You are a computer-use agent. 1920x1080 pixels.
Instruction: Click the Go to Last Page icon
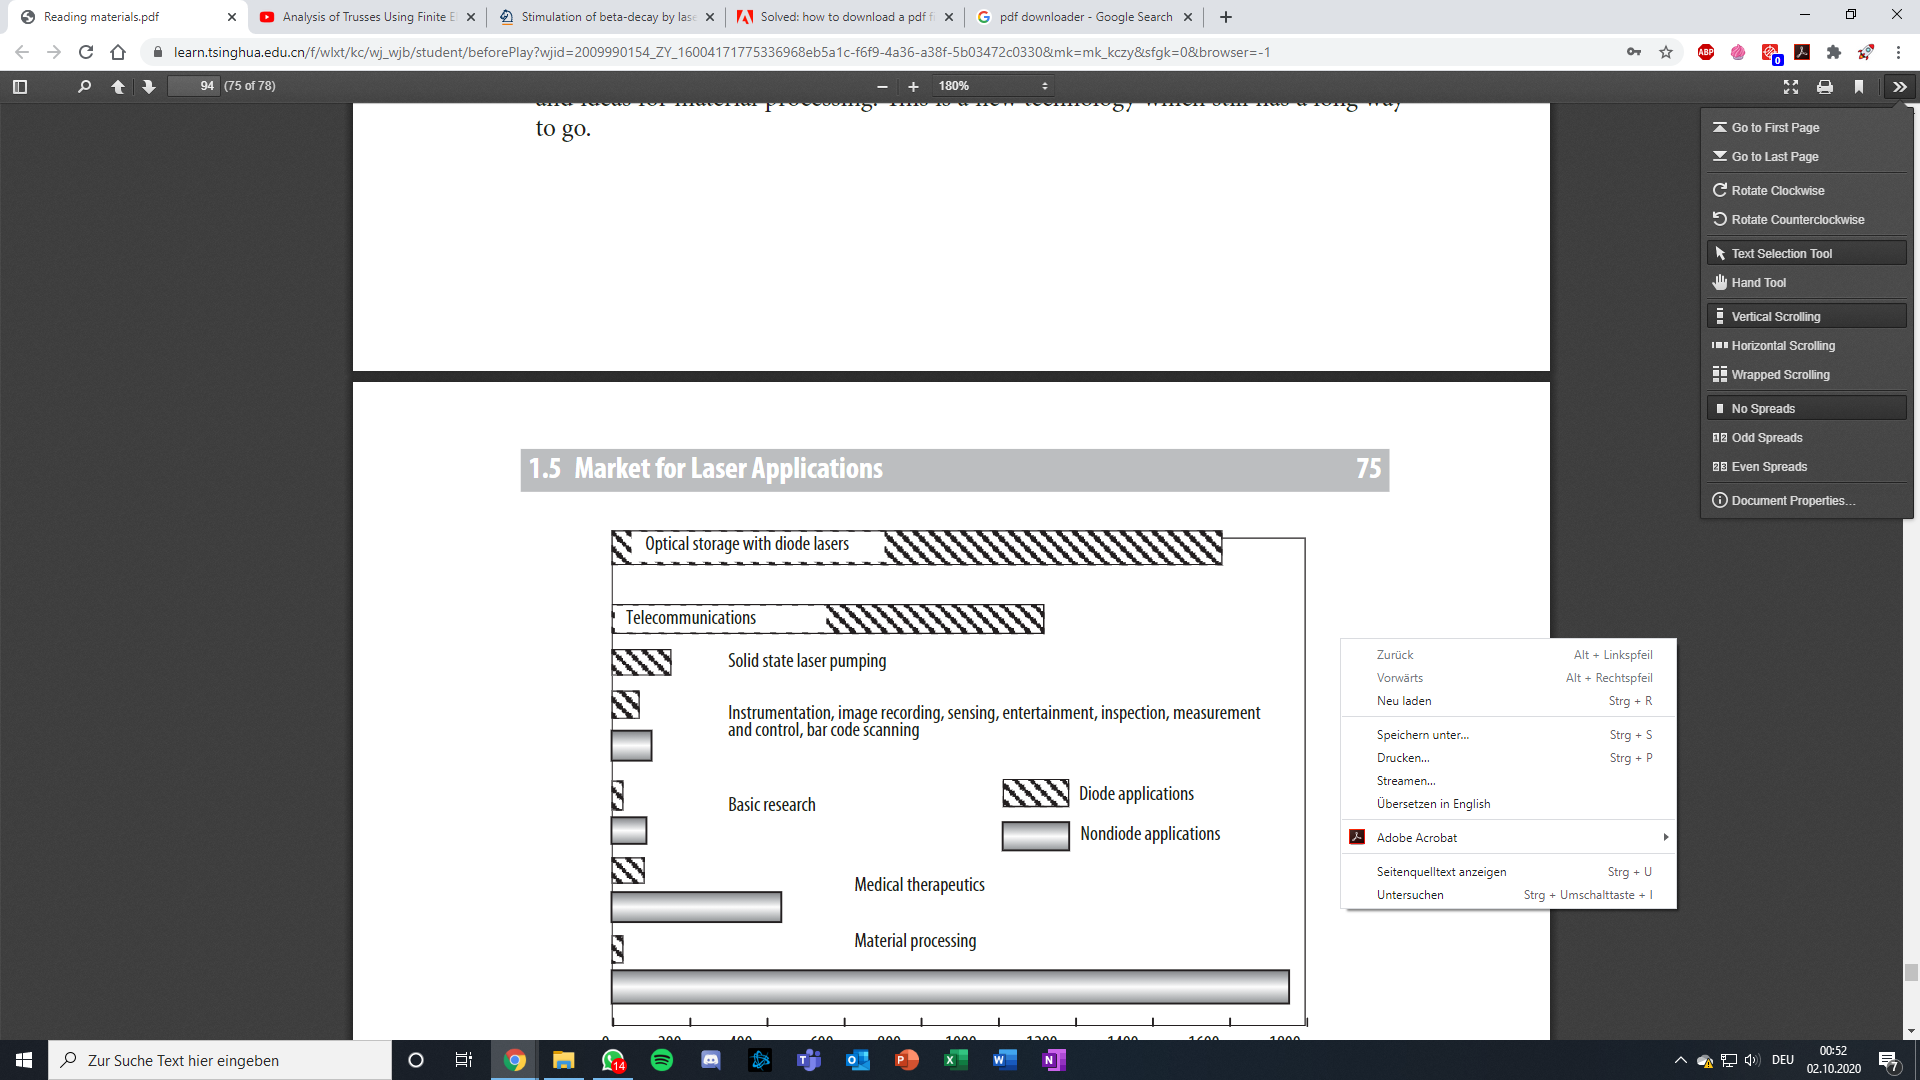point(1720,156)
